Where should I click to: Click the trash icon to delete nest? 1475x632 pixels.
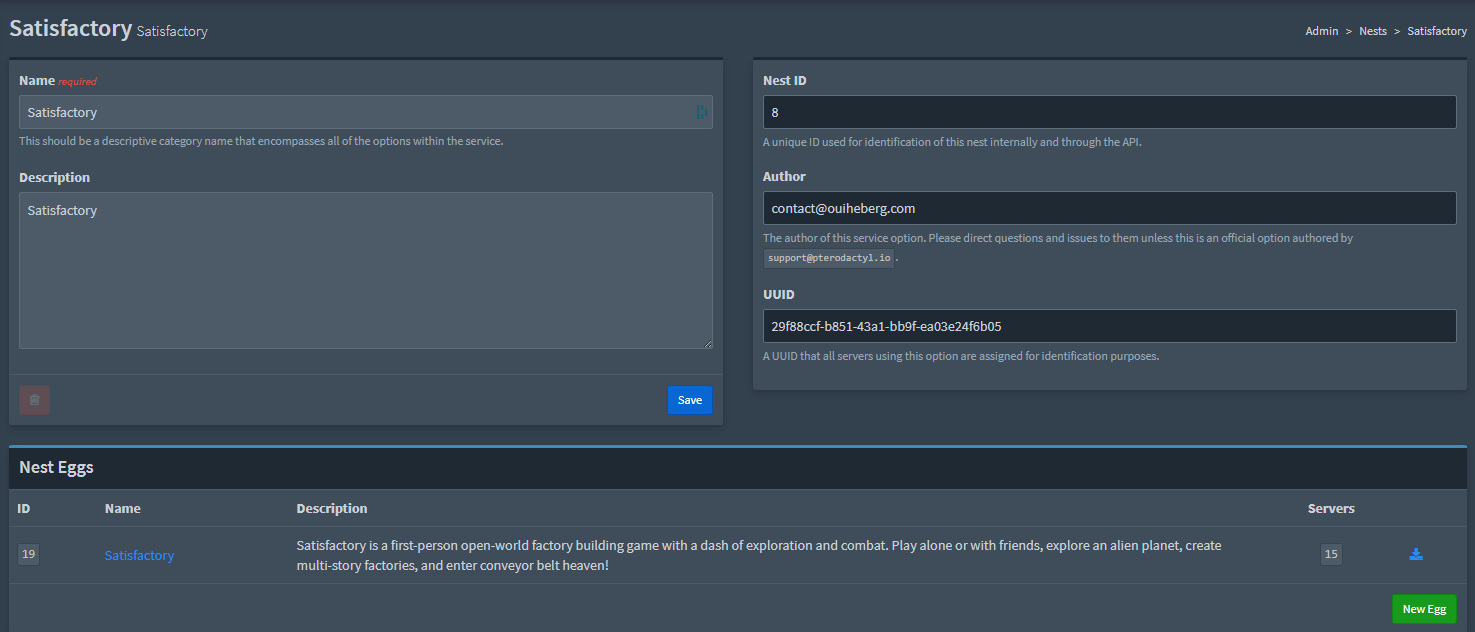(x=35, y=400)
